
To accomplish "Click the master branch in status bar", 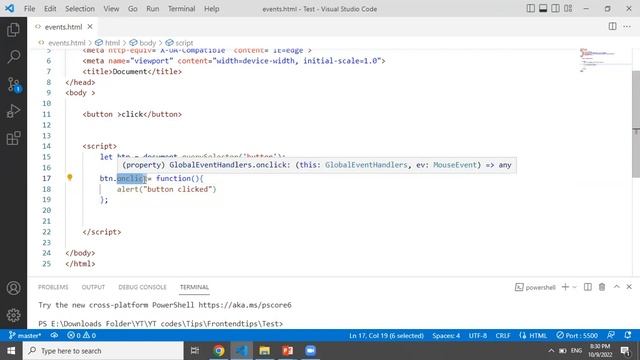I will click(25, 336).
